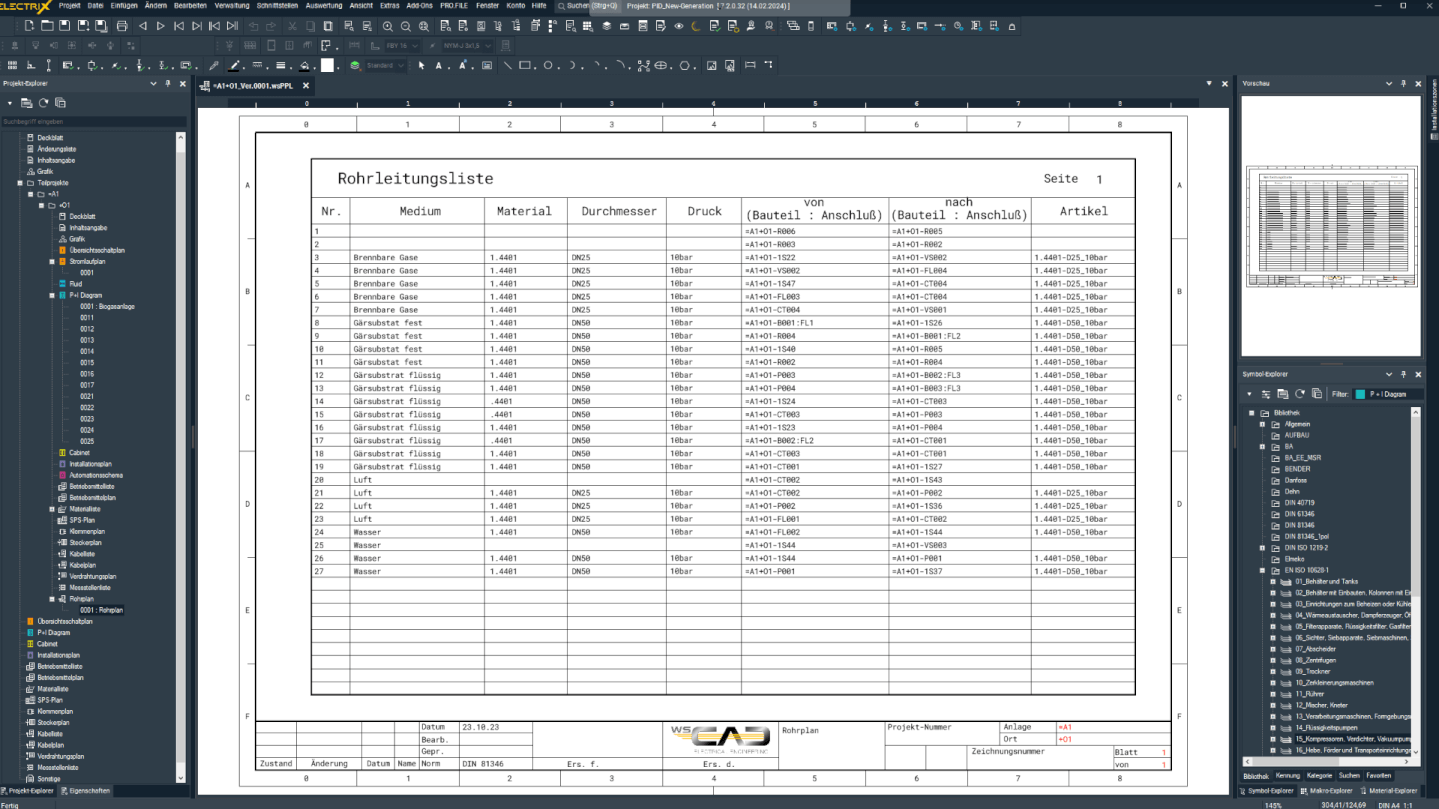This screenshot has width=1439, height=809.
Task: Pick the arrow selection pointer tool
Action: pos(421,66)
